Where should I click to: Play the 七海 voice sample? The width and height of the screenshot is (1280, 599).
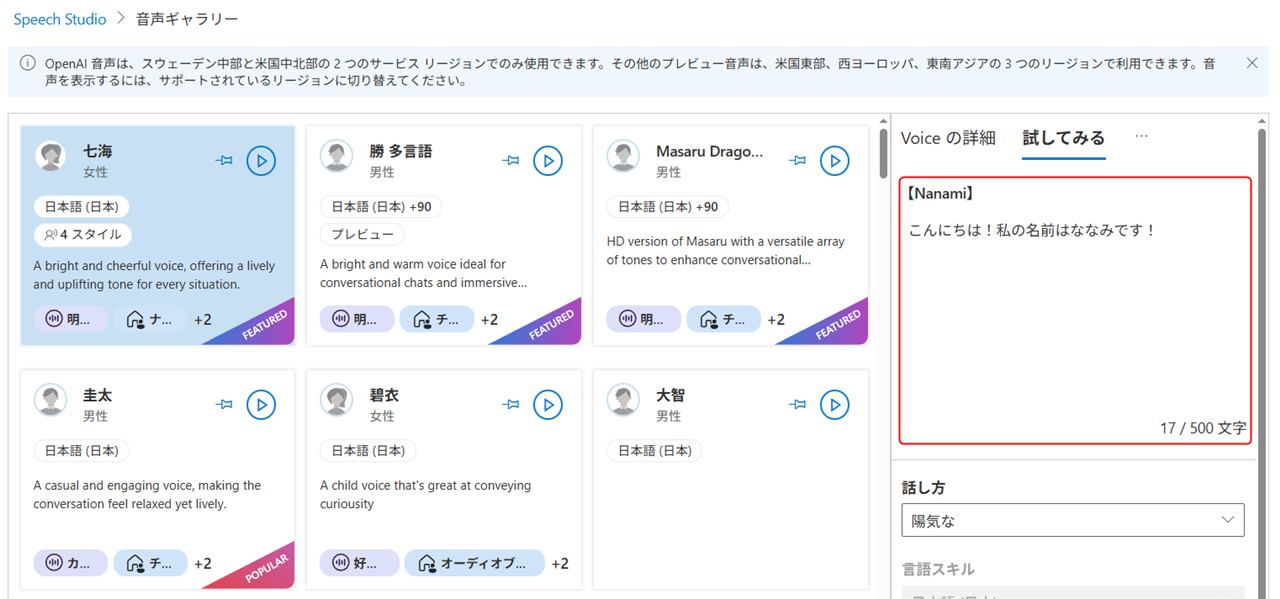261,160
